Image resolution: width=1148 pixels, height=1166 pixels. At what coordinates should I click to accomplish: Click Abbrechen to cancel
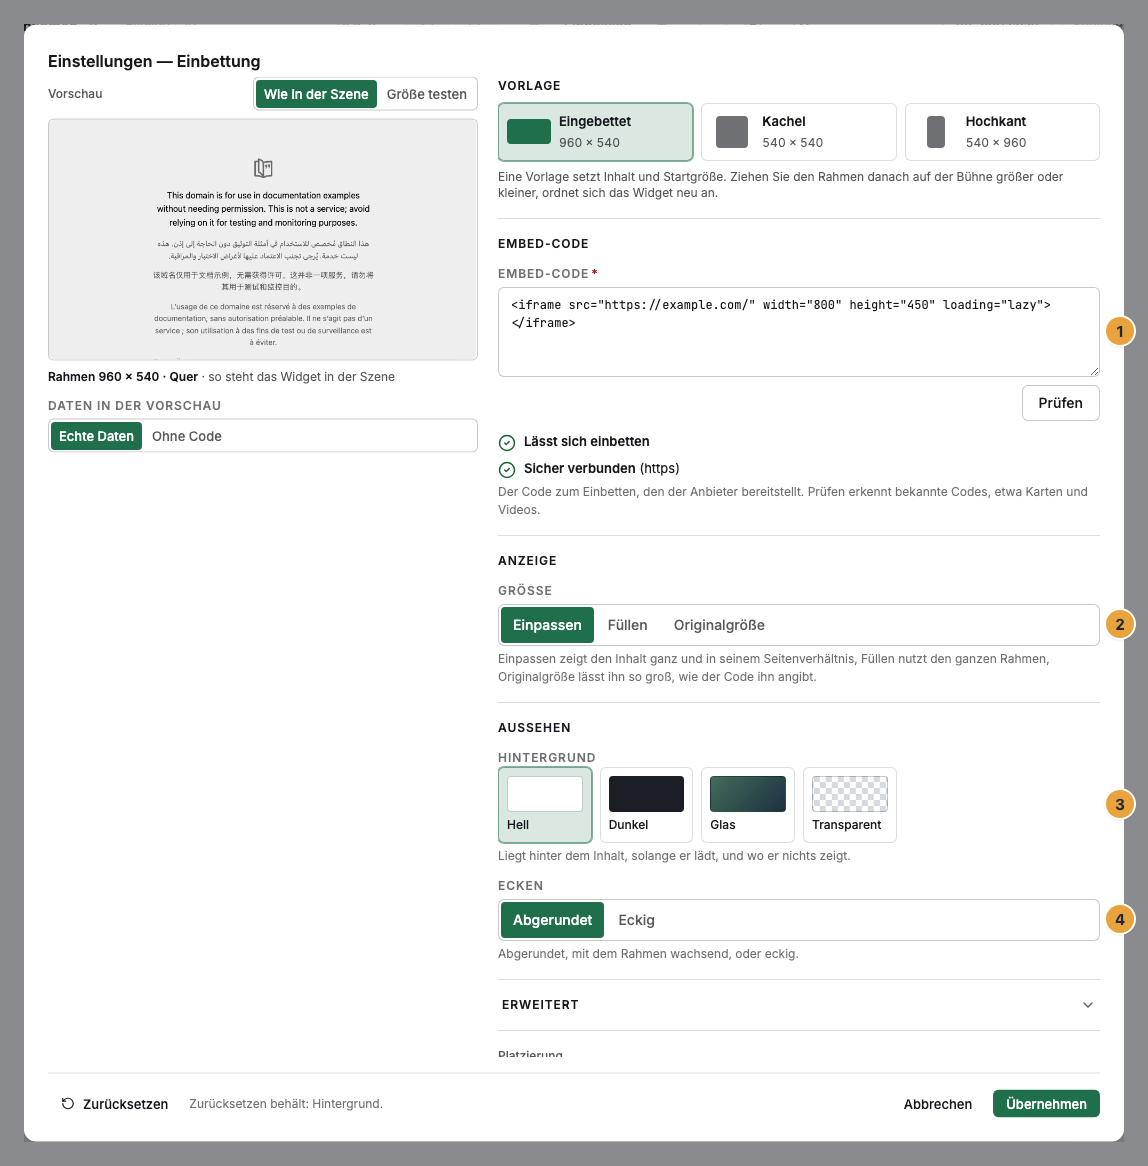[x=938, y=1104]
